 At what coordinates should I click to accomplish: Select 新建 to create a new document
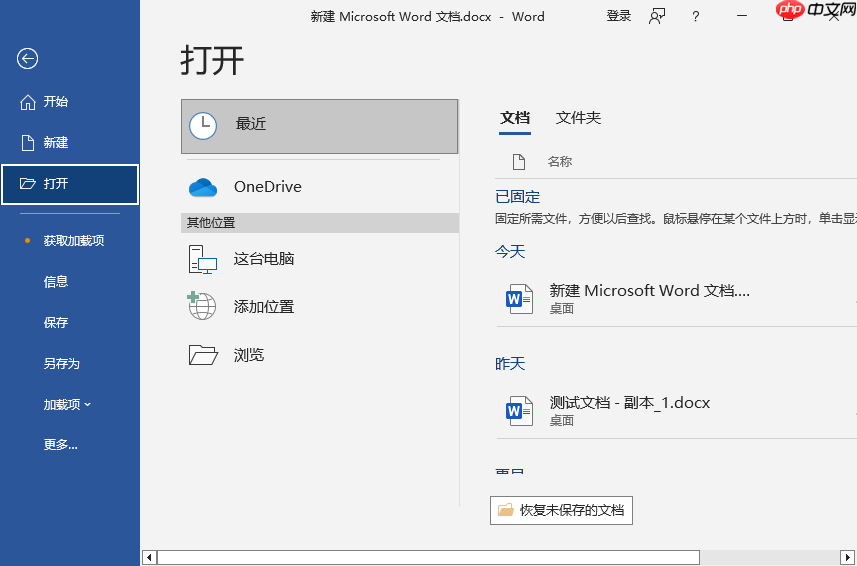tap(70, 143)
